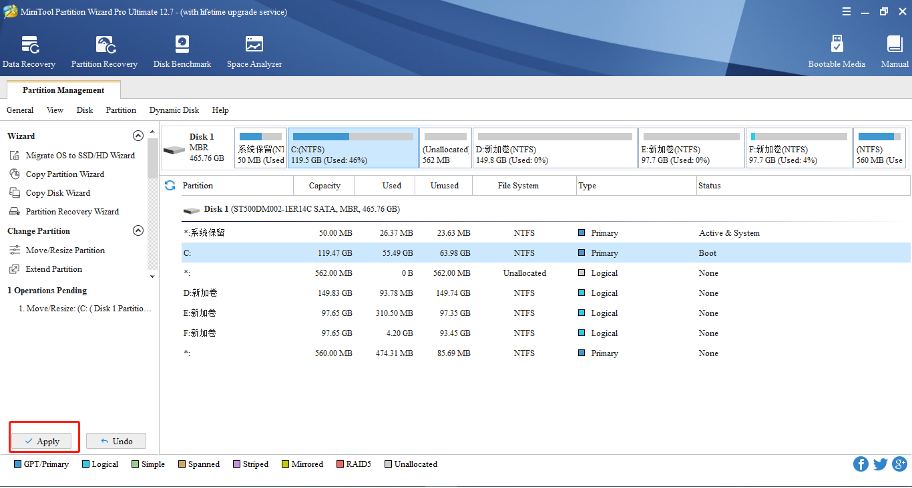Collapse the Change Partition section
Viewport: 912px width, 488px height.
pyautogui.click(x=138, y=230)
